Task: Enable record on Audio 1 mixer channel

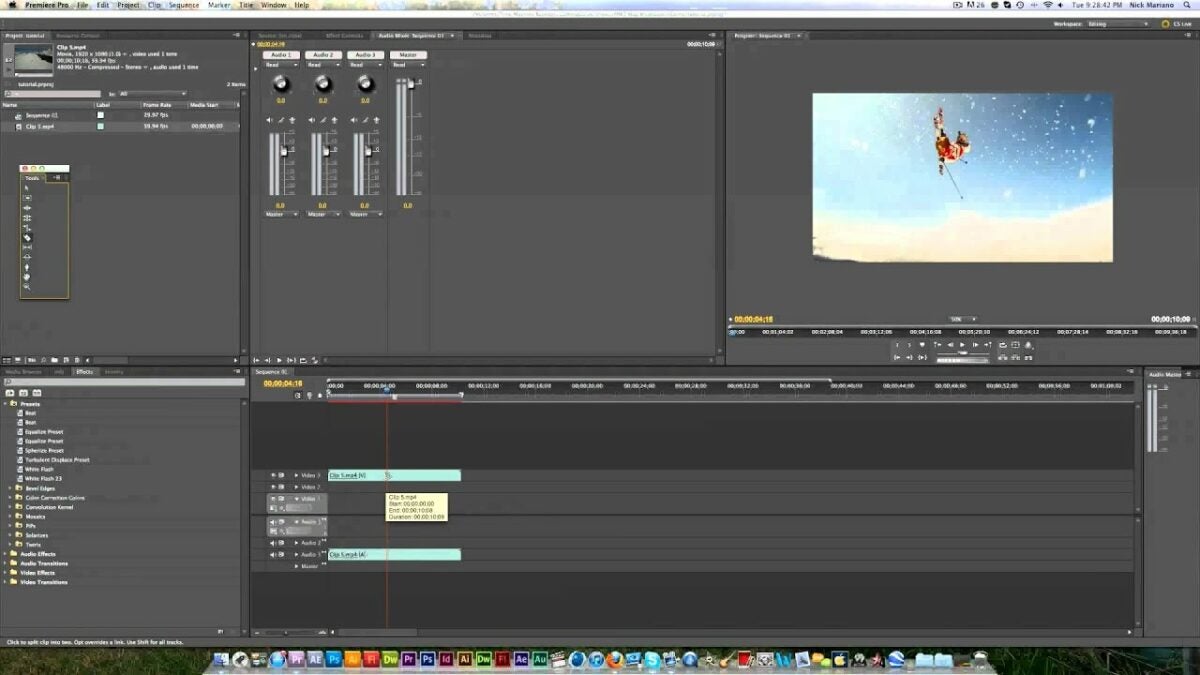Action: pos(292,120)
